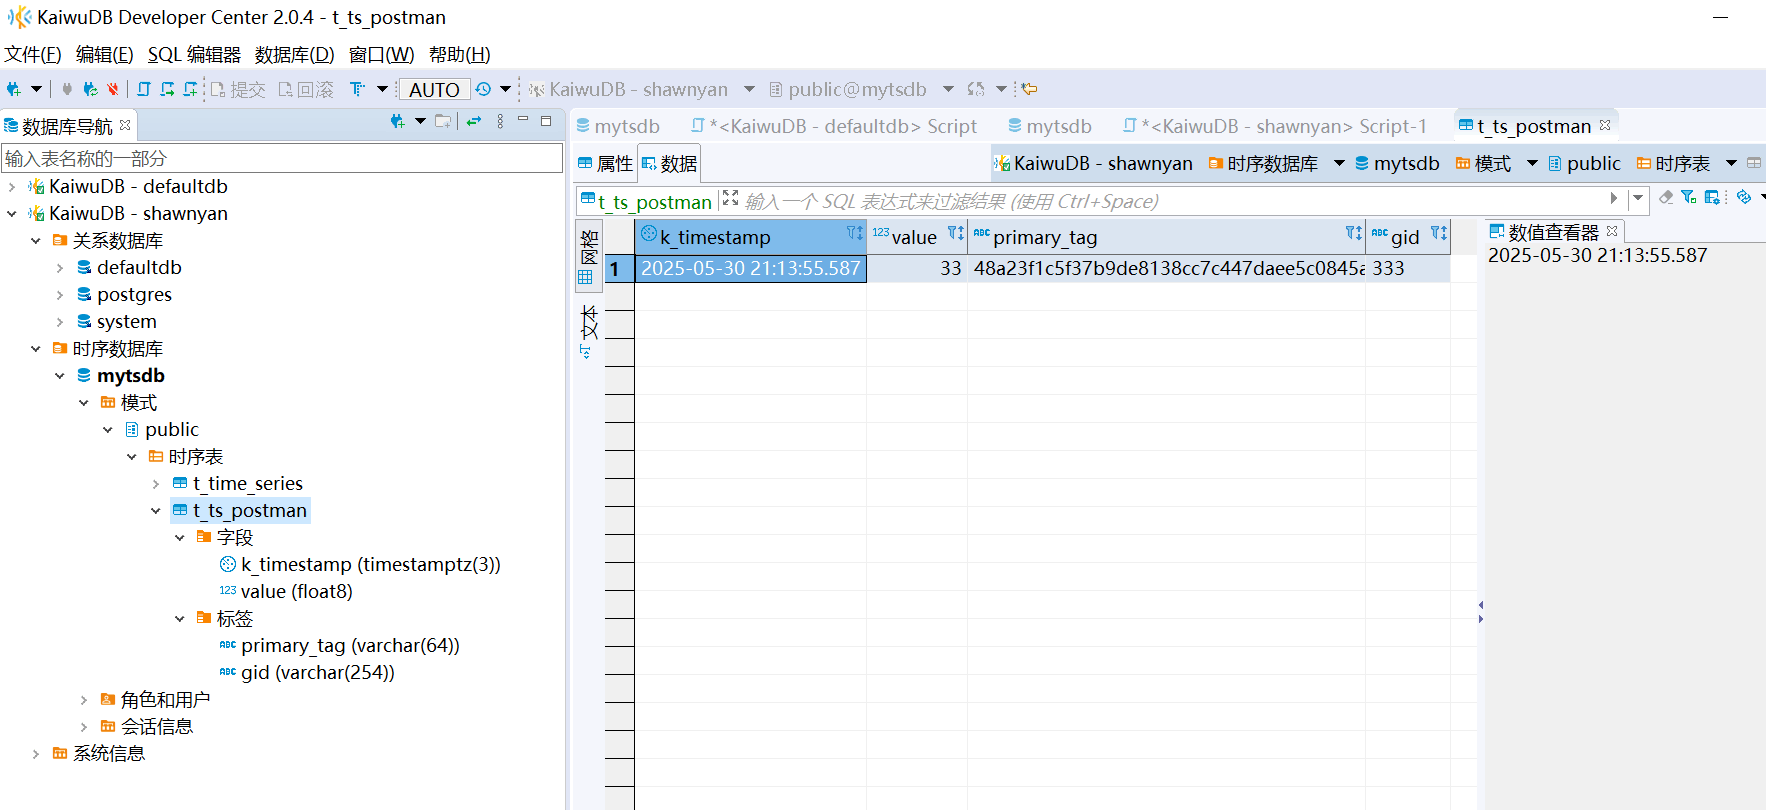The image size is (1766, 810).
Task: Click the custom filter funnel icon
Action: [1689, 198]
